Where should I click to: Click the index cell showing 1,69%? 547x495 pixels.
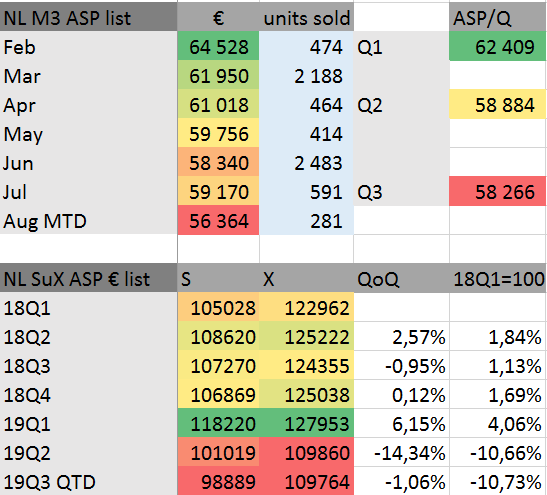(498, 394)
